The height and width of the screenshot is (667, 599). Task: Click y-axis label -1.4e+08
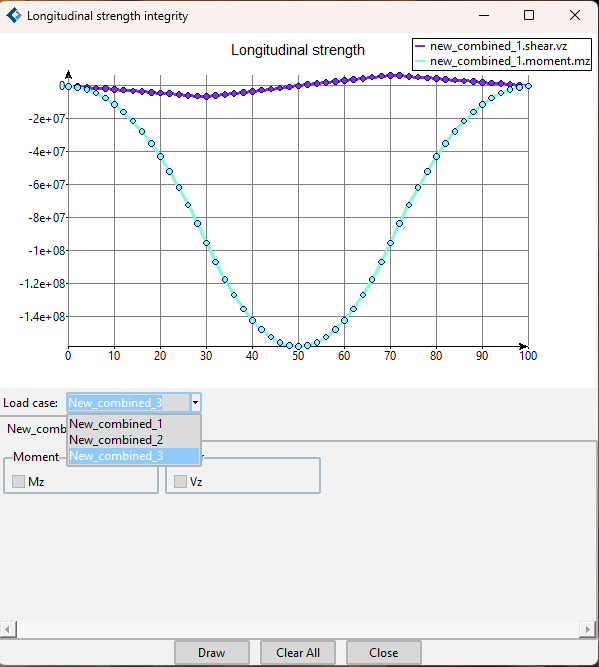tap(43, 316)
